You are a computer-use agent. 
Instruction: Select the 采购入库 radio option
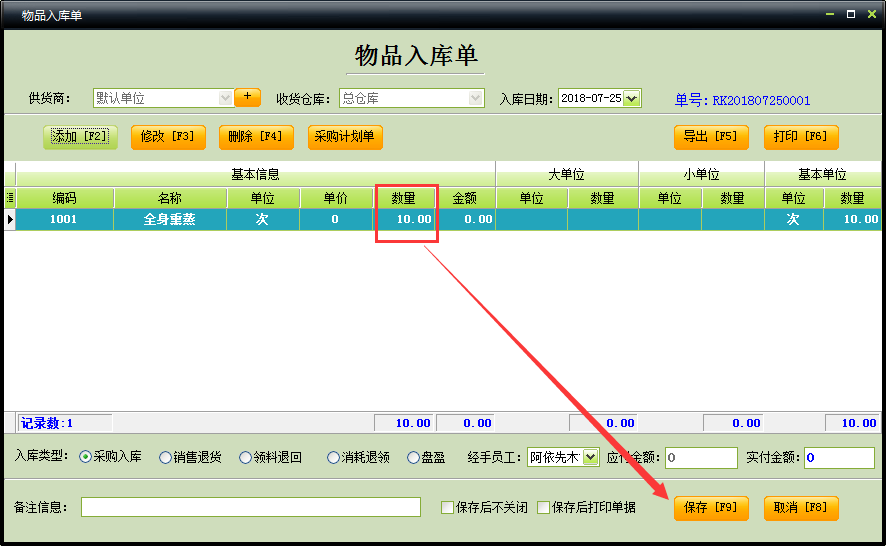pyautogui.click(x=85, y=457)
